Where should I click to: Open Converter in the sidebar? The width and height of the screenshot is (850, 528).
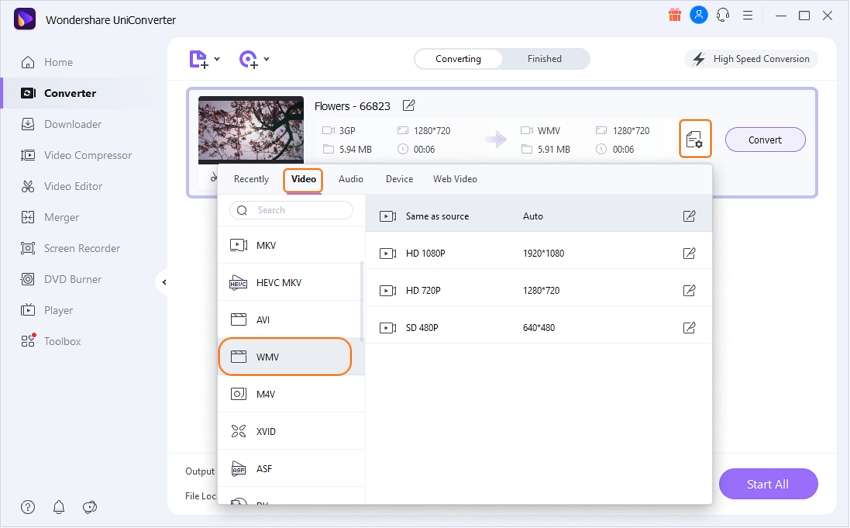pyautogui.click(x=58, y=93)
